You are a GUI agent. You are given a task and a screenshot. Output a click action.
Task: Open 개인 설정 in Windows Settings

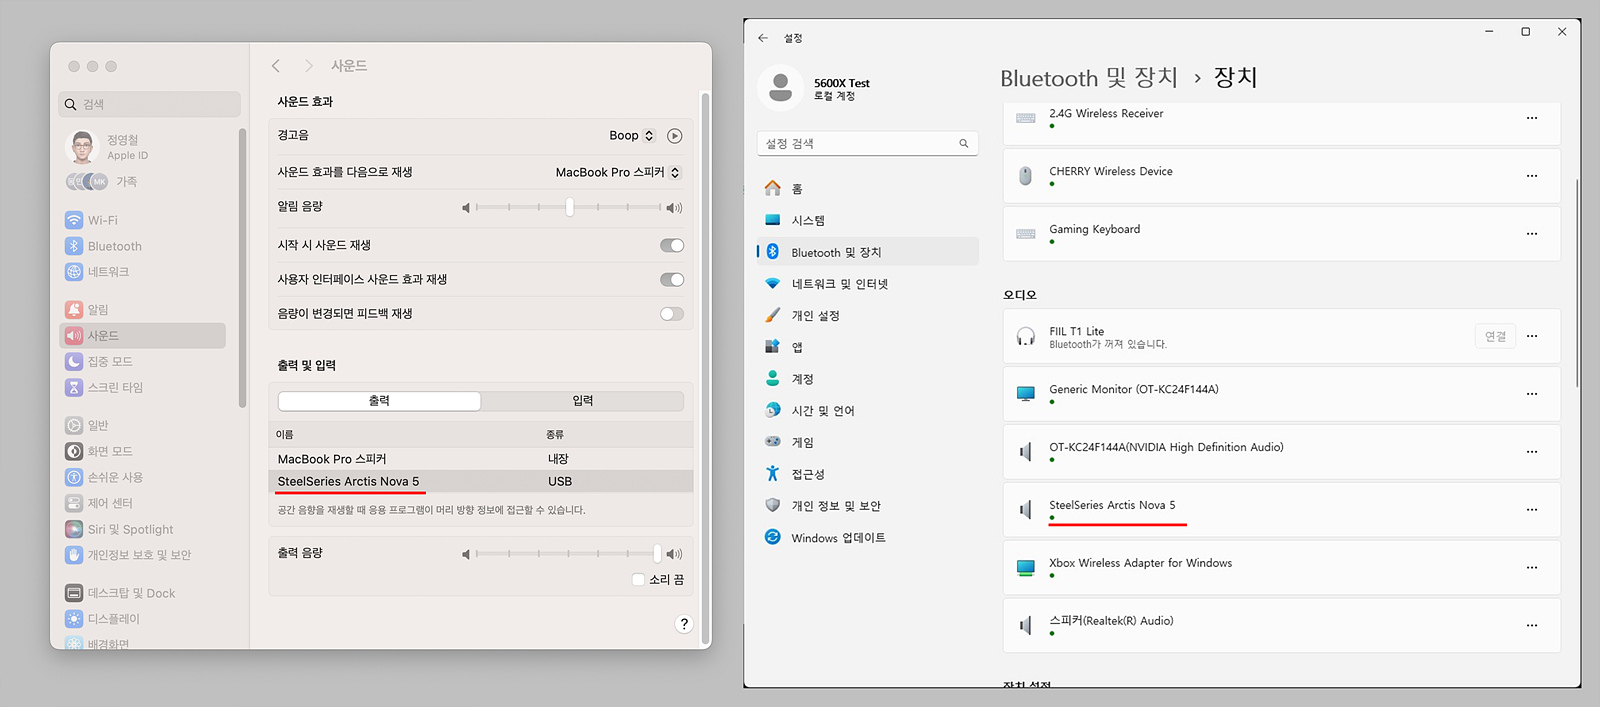point(867,315)
